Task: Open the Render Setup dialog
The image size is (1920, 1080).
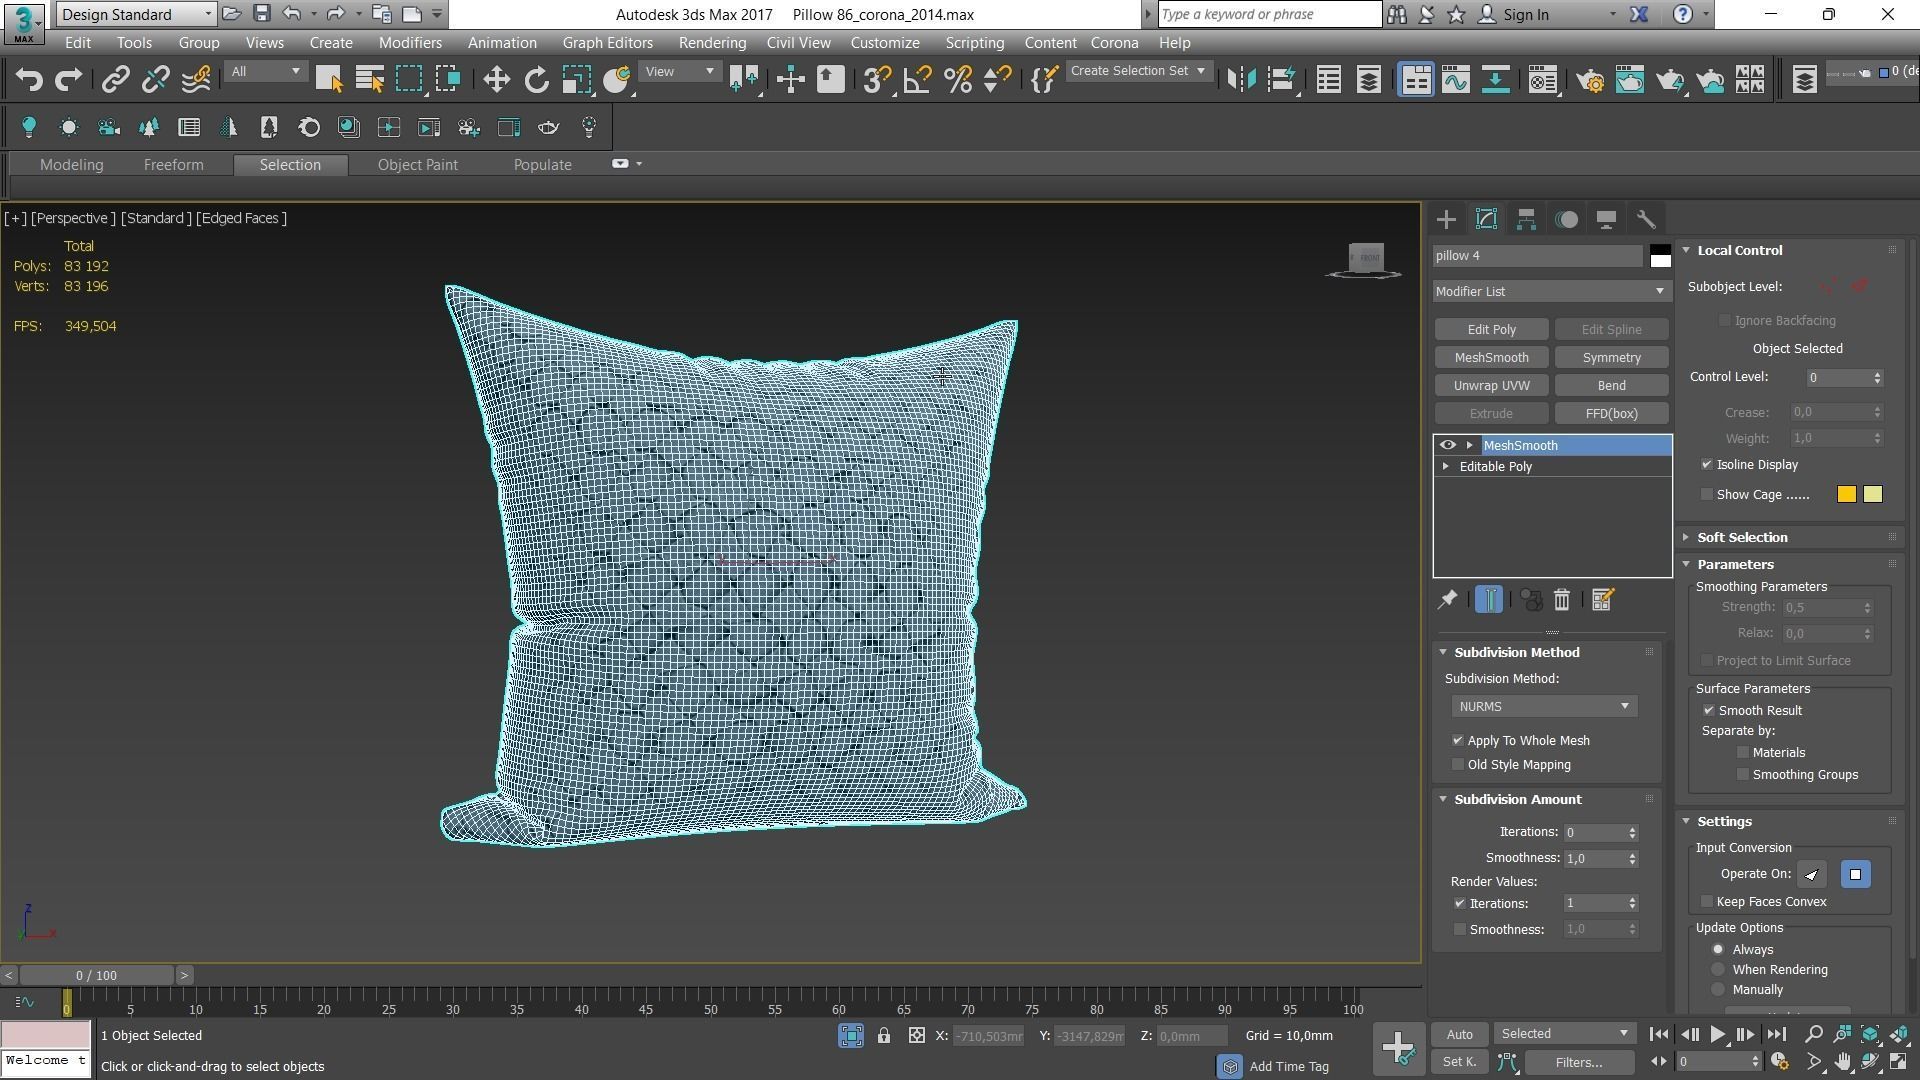Action: pos(1590,80)
